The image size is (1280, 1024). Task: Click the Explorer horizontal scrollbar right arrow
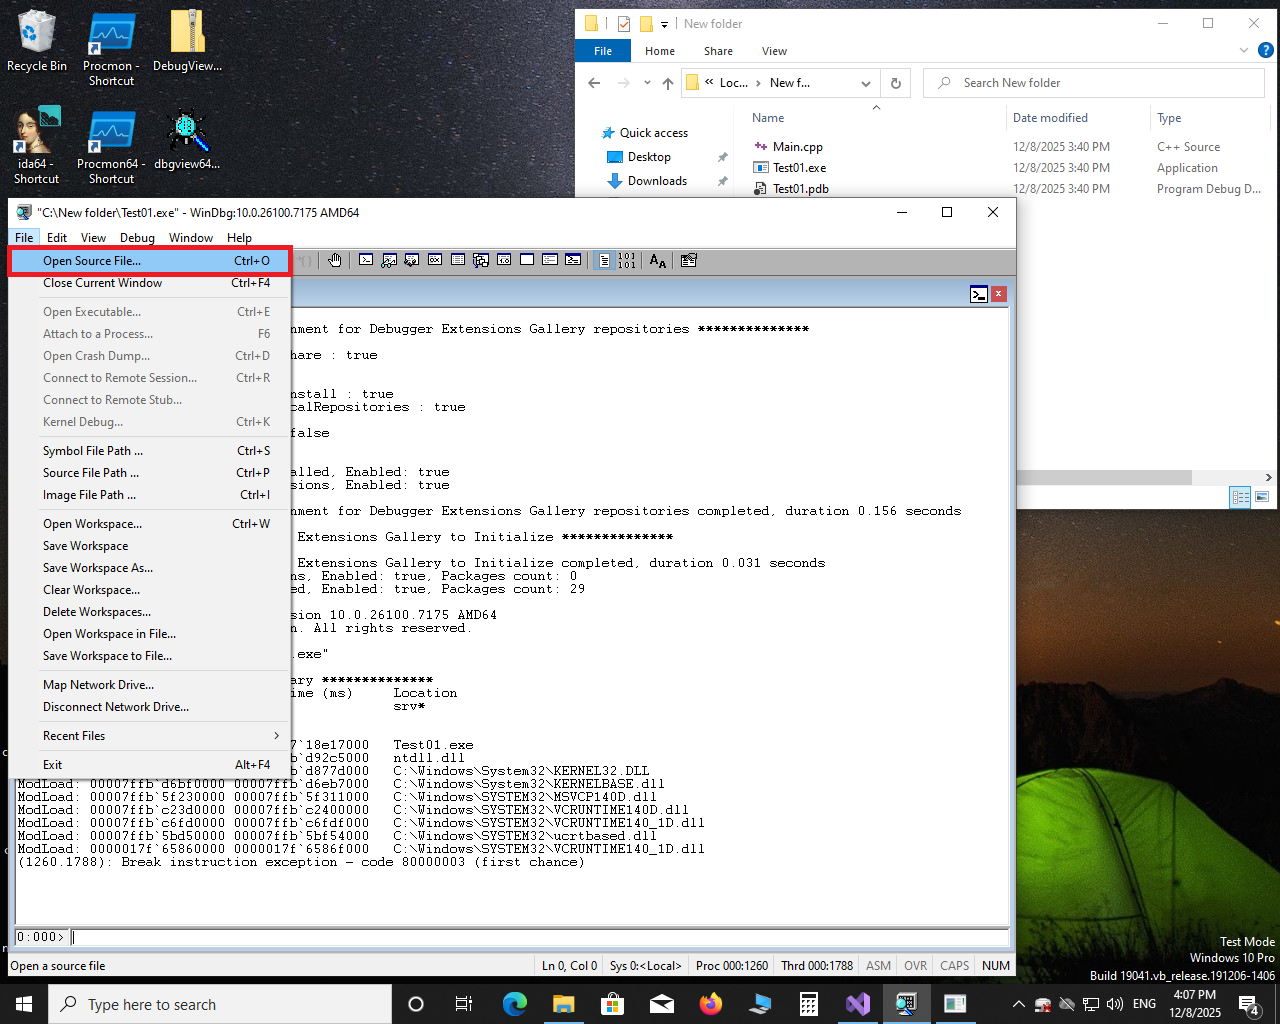click(x=1268, y=478)
